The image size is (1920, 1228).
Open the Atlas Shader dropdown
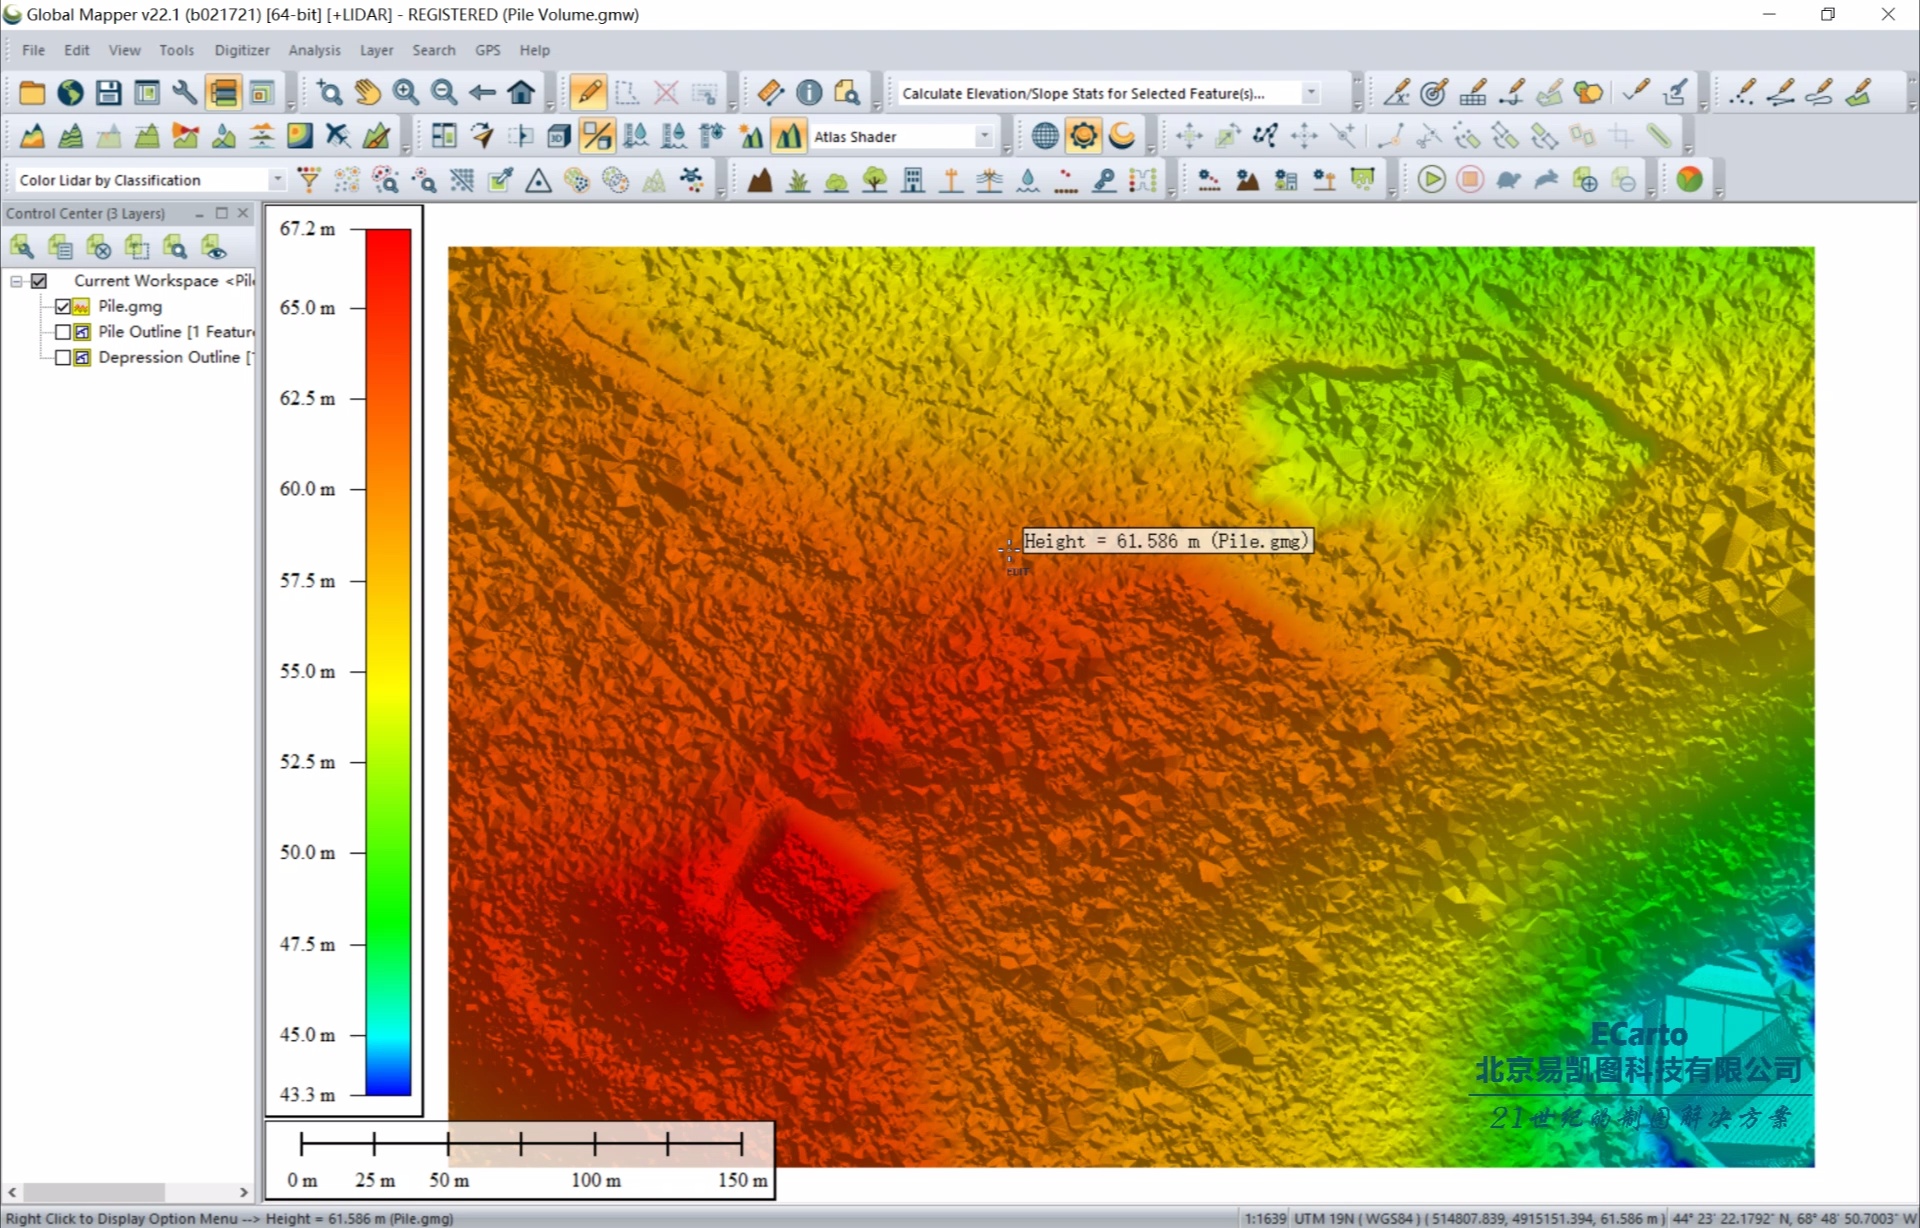(x=984, y=136)
